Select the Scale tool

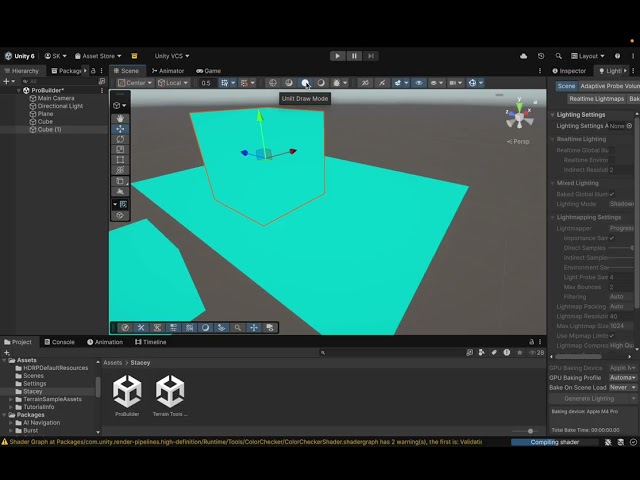click(120, 149)
